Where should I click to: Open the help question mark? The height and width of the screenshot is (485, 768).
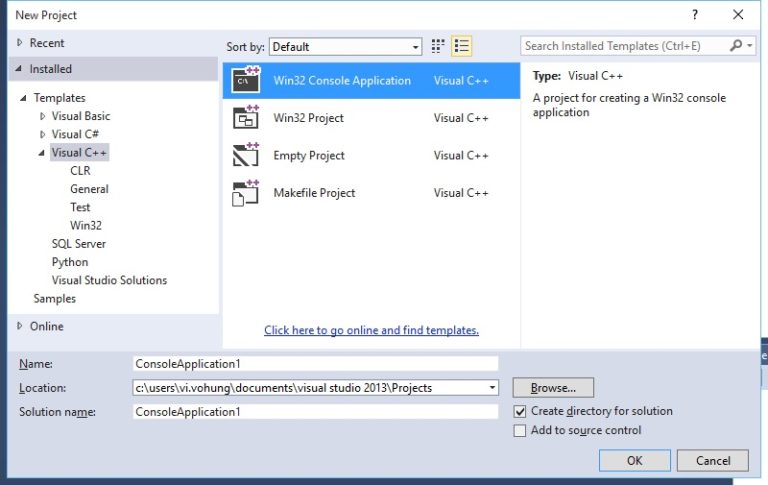pos(695,15)
